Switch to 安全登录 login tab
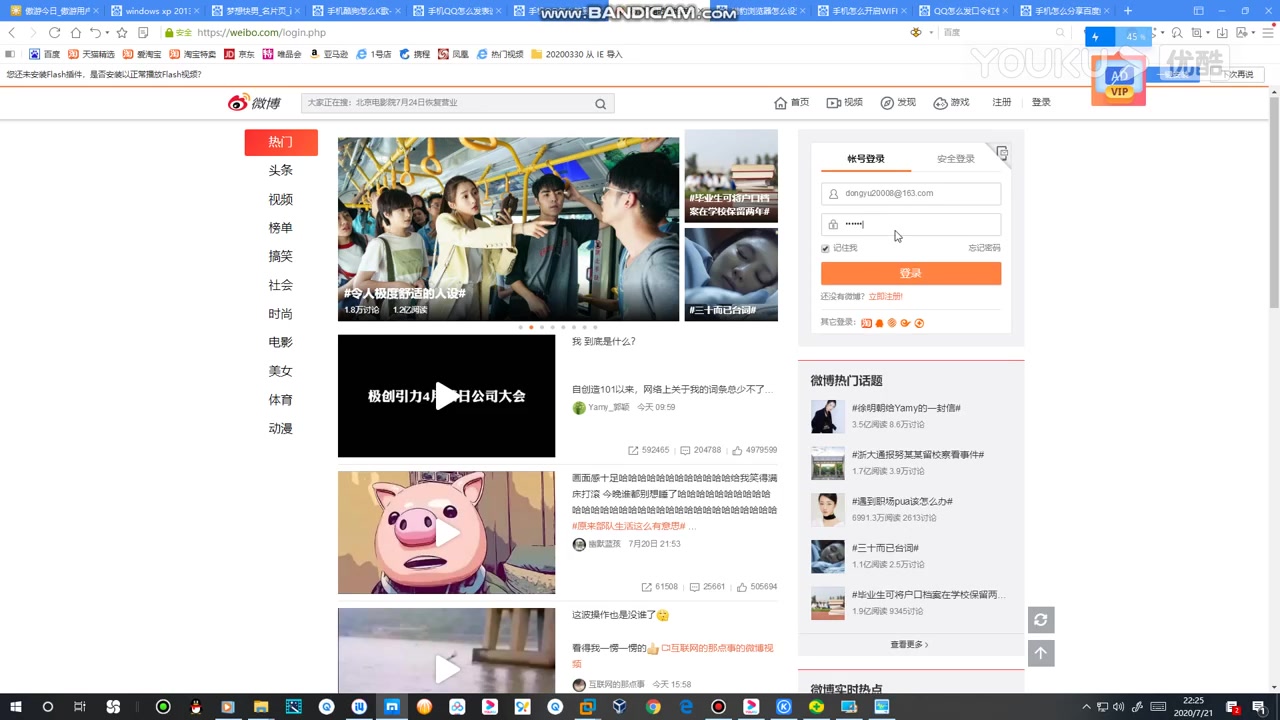1280x720 pixels. [956, 159]
